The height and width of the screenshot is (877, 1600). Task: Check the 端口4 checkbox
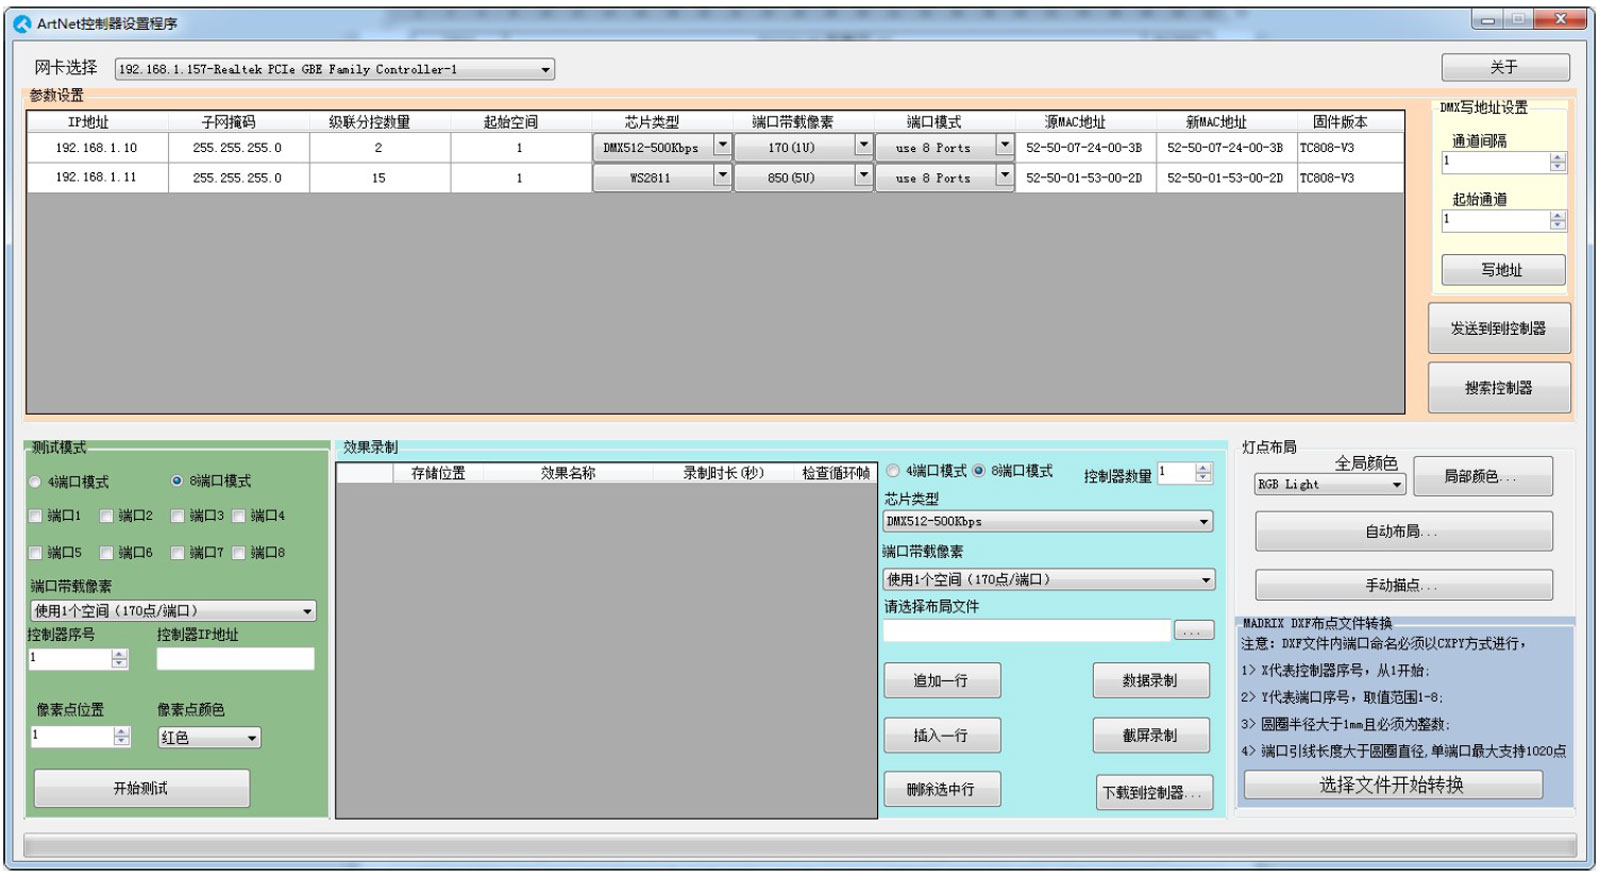click(x=239, y=516)
